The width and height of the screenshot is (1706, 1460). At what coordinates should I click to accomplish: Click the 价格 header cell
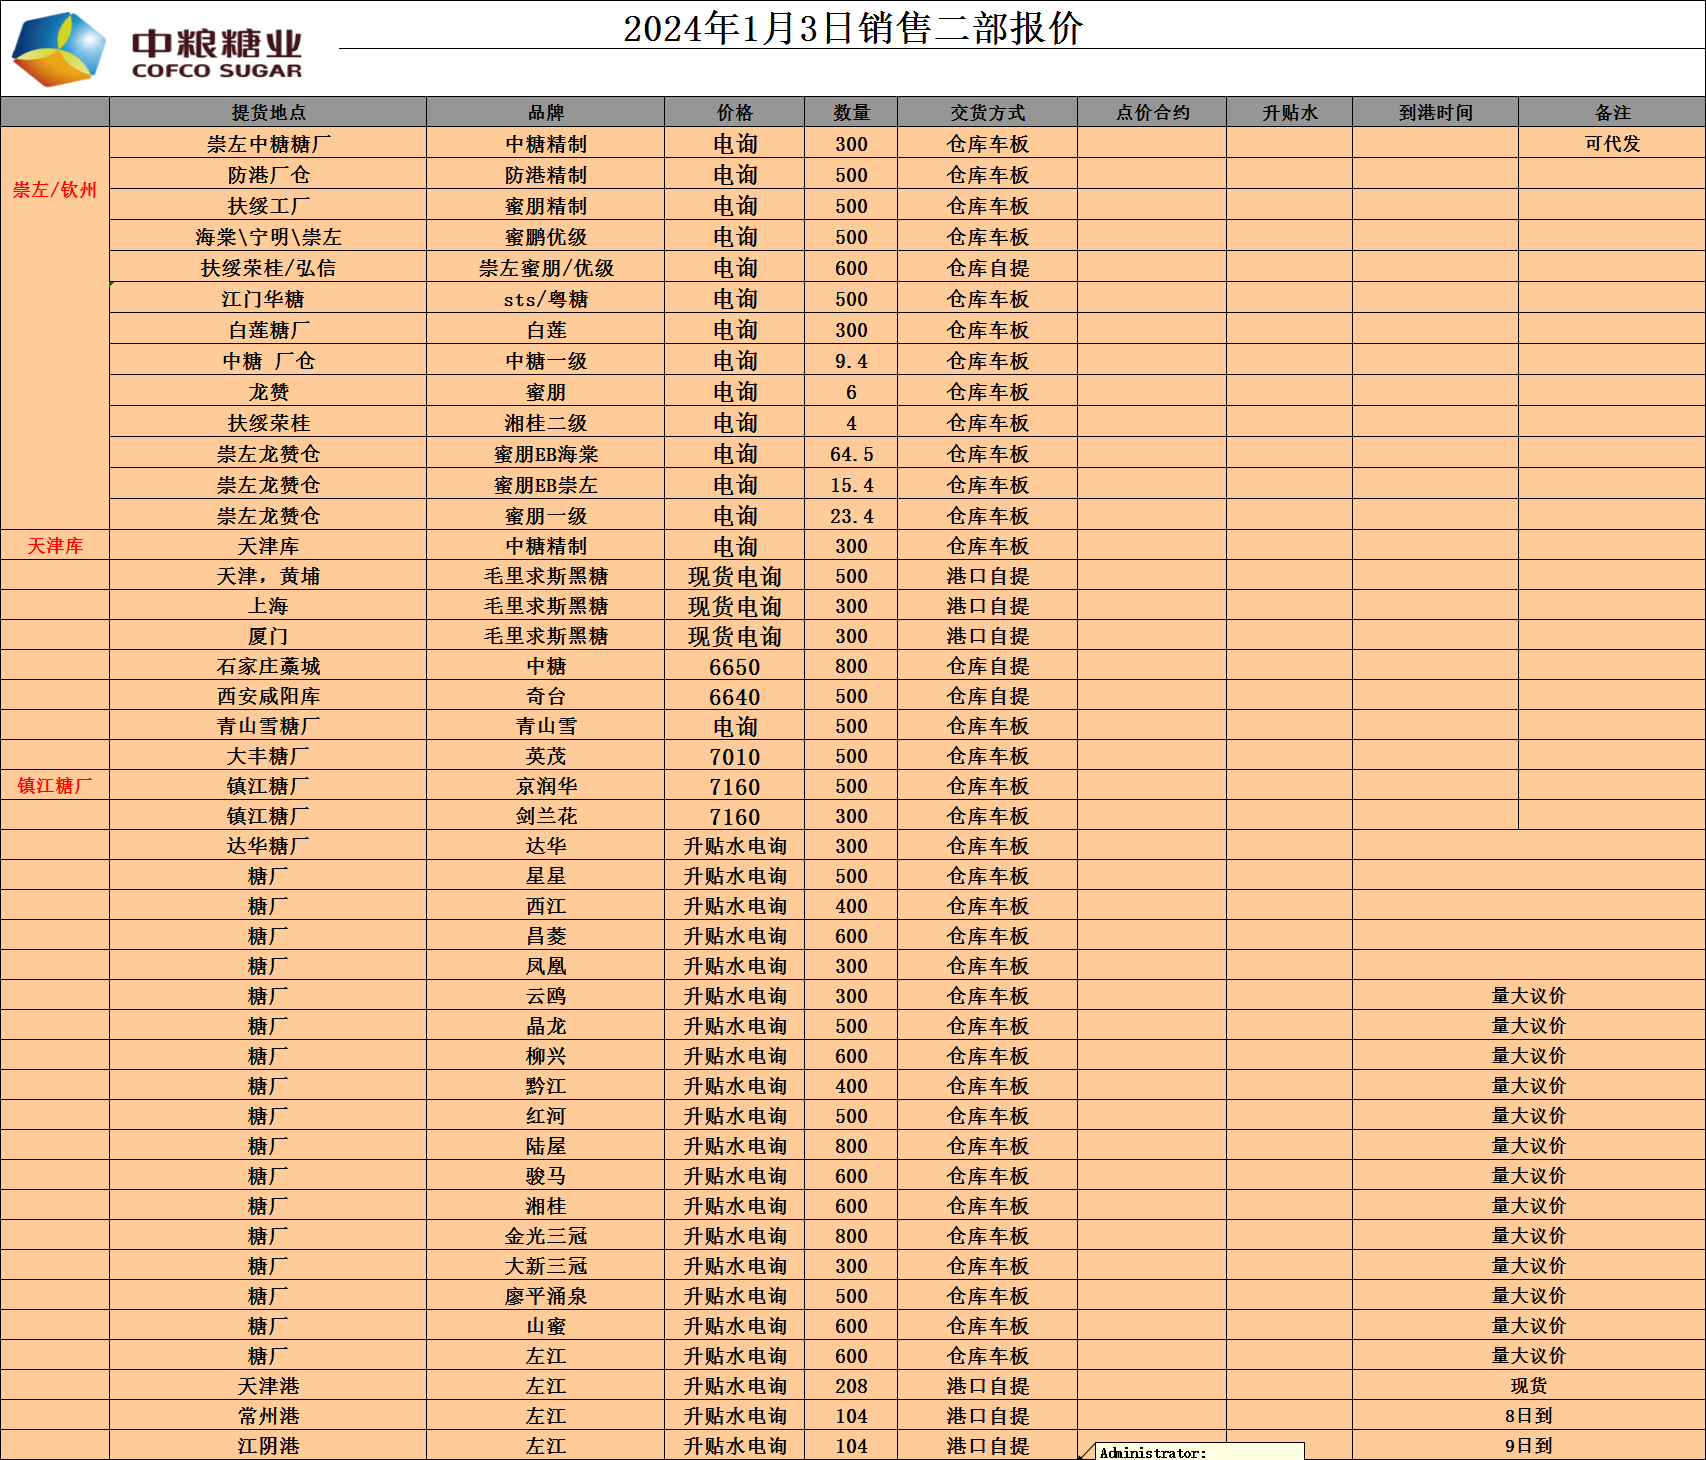point(734,113)
